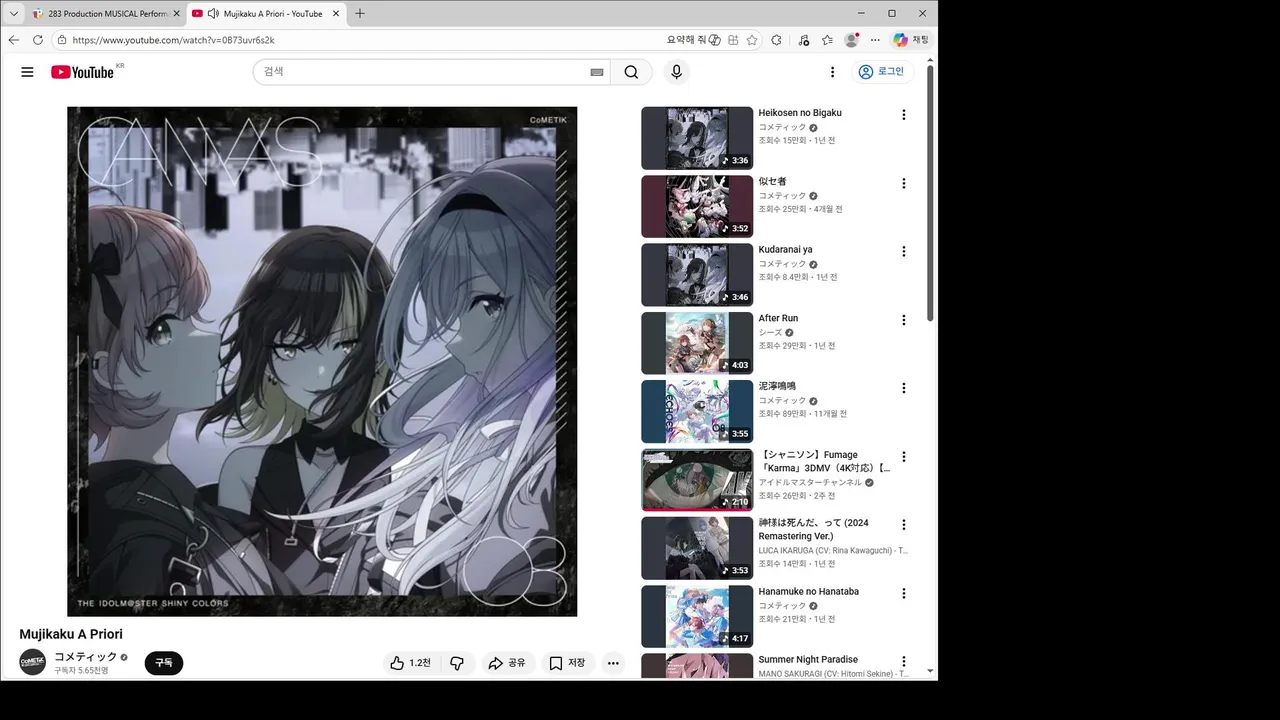The height and width of the screenshot is (720, 1280).
Task: Open options menu for Hanamuke no Hanataba
Action: click(903, 593)
